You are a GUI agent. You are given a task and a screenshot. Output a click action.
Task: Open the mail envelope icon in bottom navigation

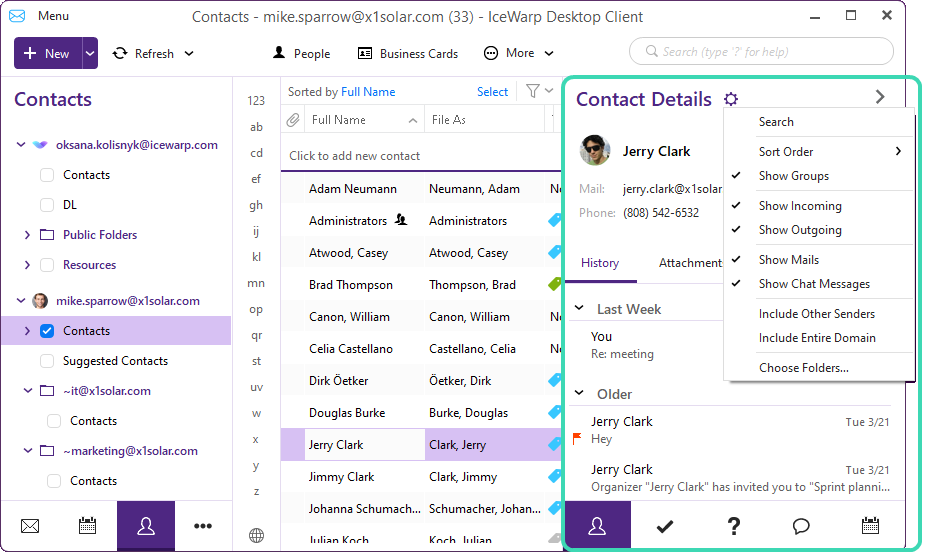click(30, 526)
